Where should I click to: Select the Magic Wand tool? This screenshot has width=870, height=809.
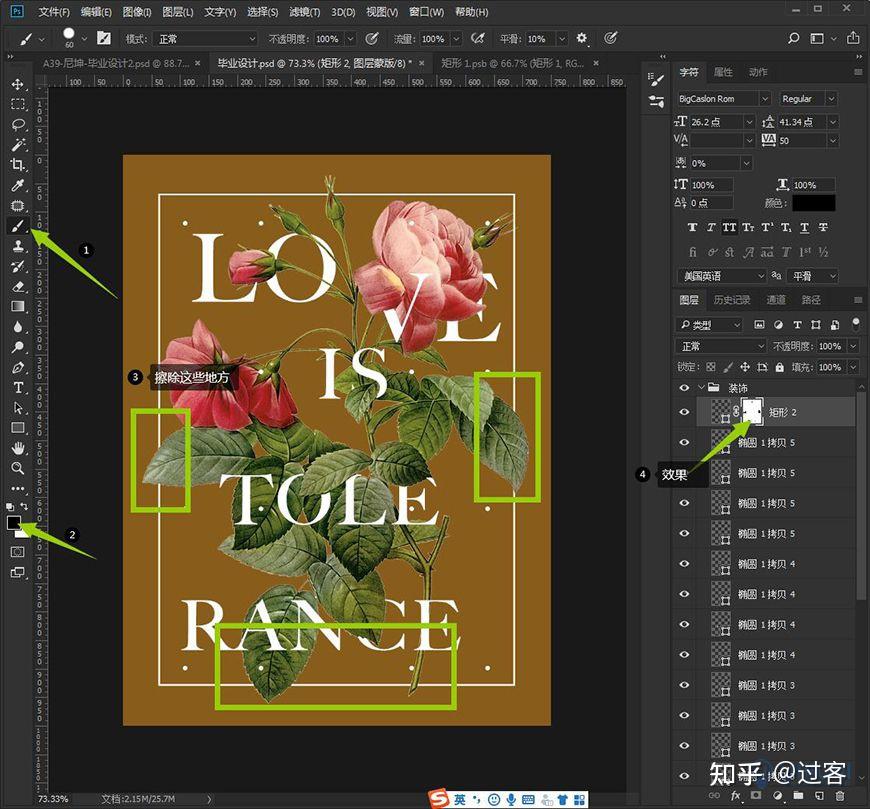pos(18,145)
